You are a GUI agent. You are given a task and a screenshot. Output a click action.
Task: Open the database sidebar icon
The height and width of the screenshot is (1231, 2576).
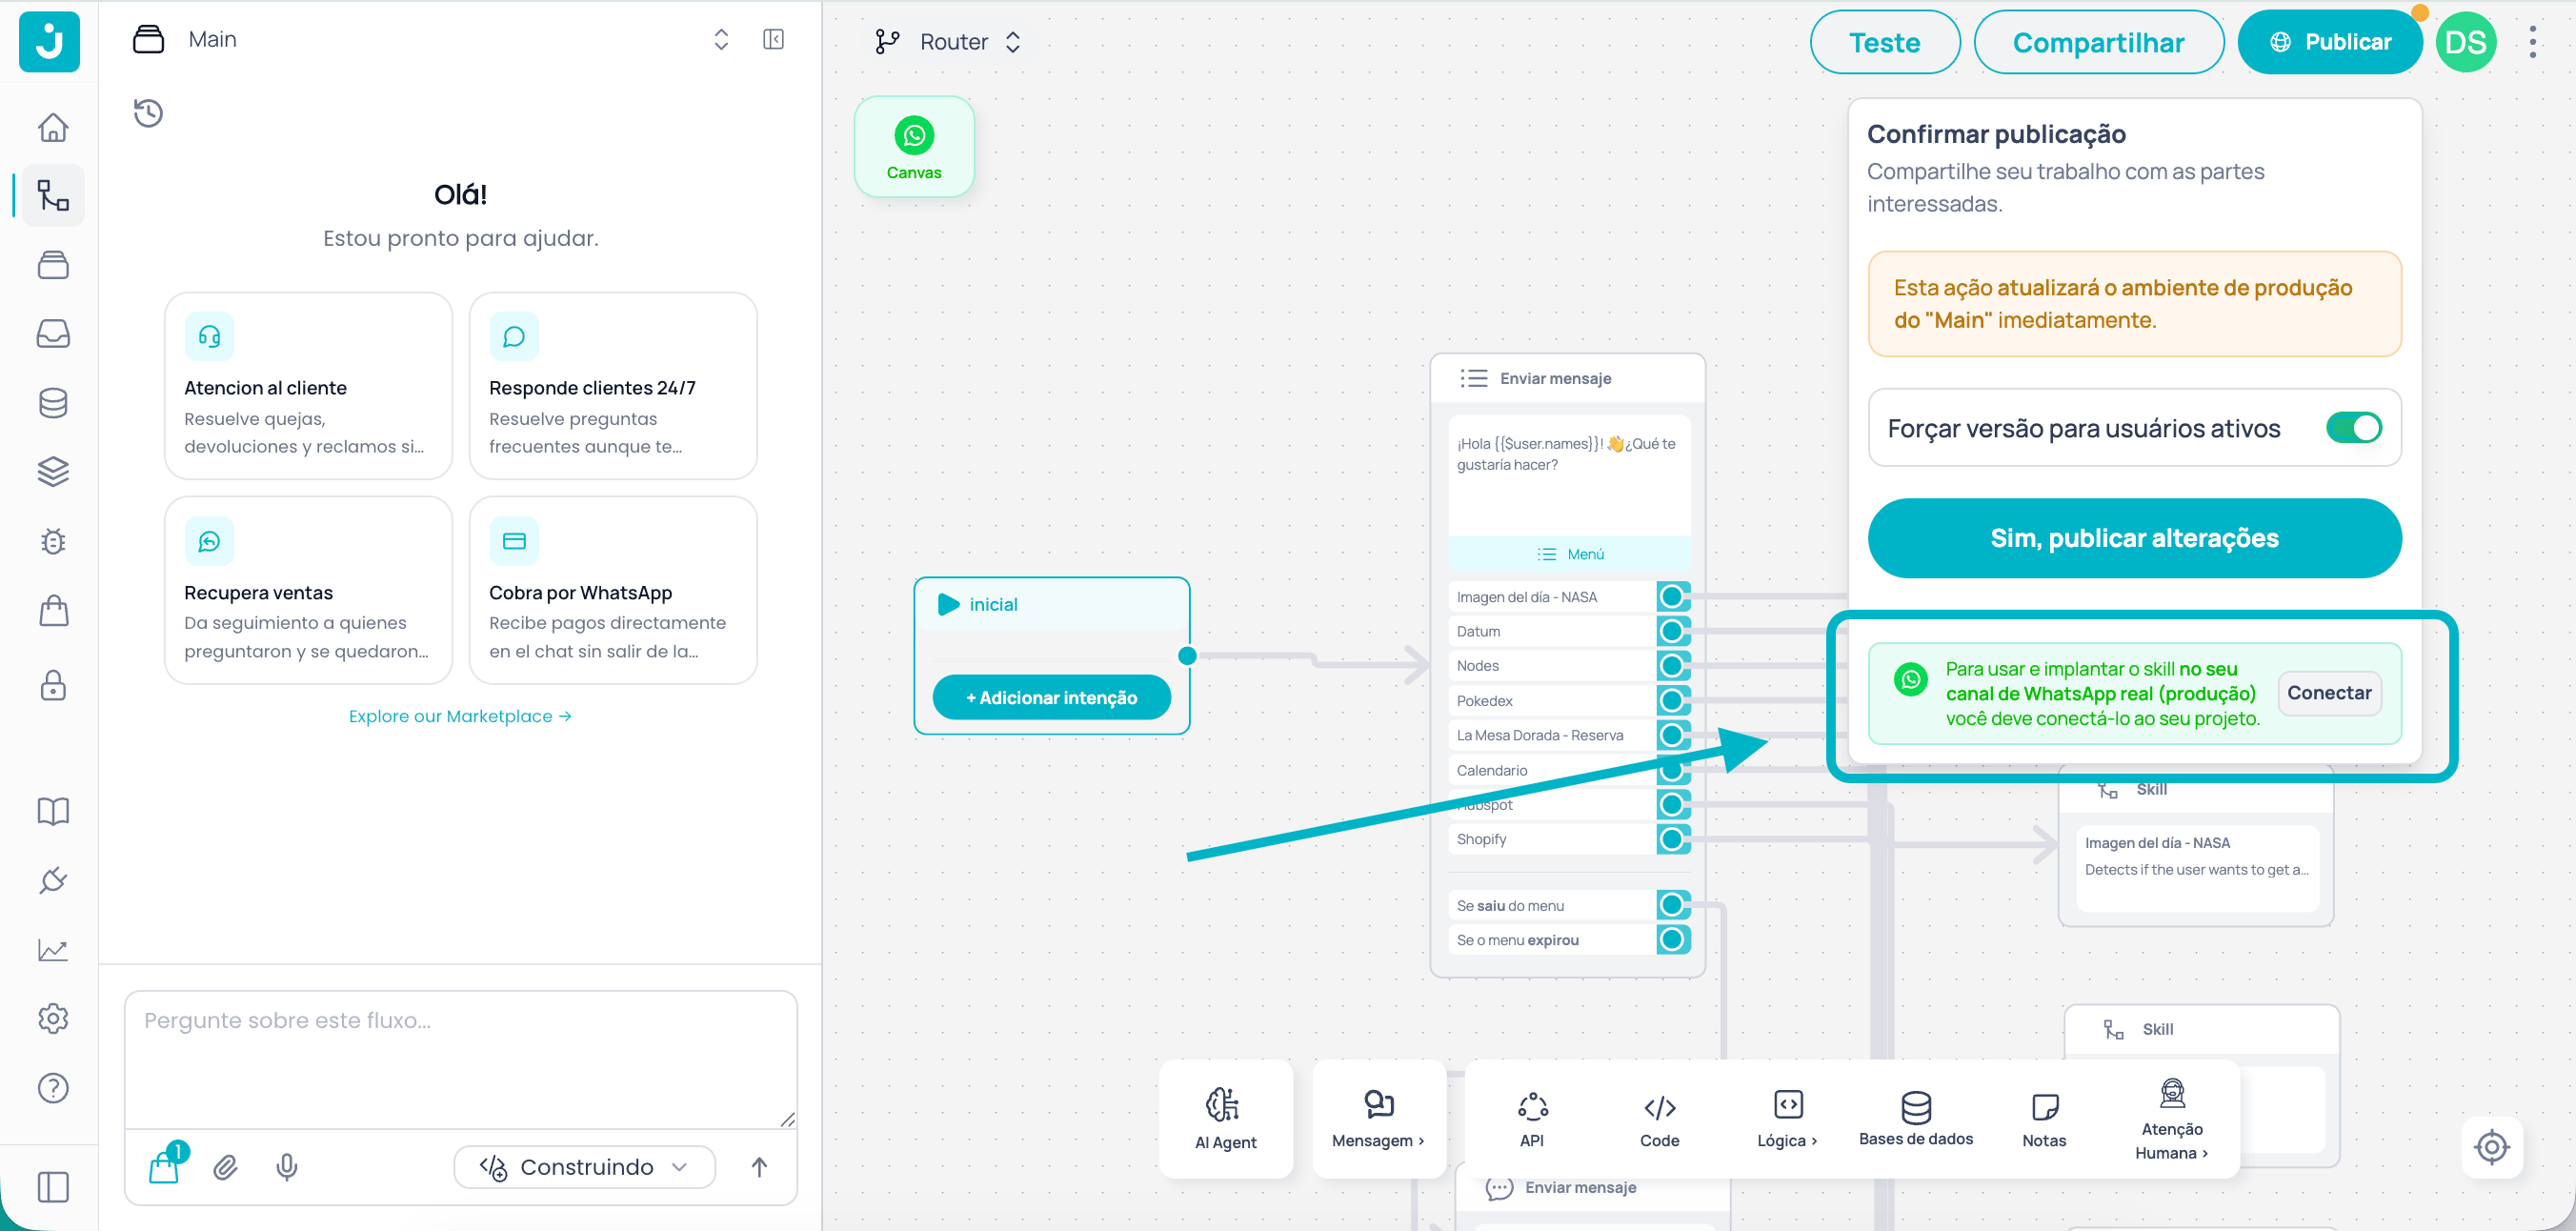(x=53, y=402)
